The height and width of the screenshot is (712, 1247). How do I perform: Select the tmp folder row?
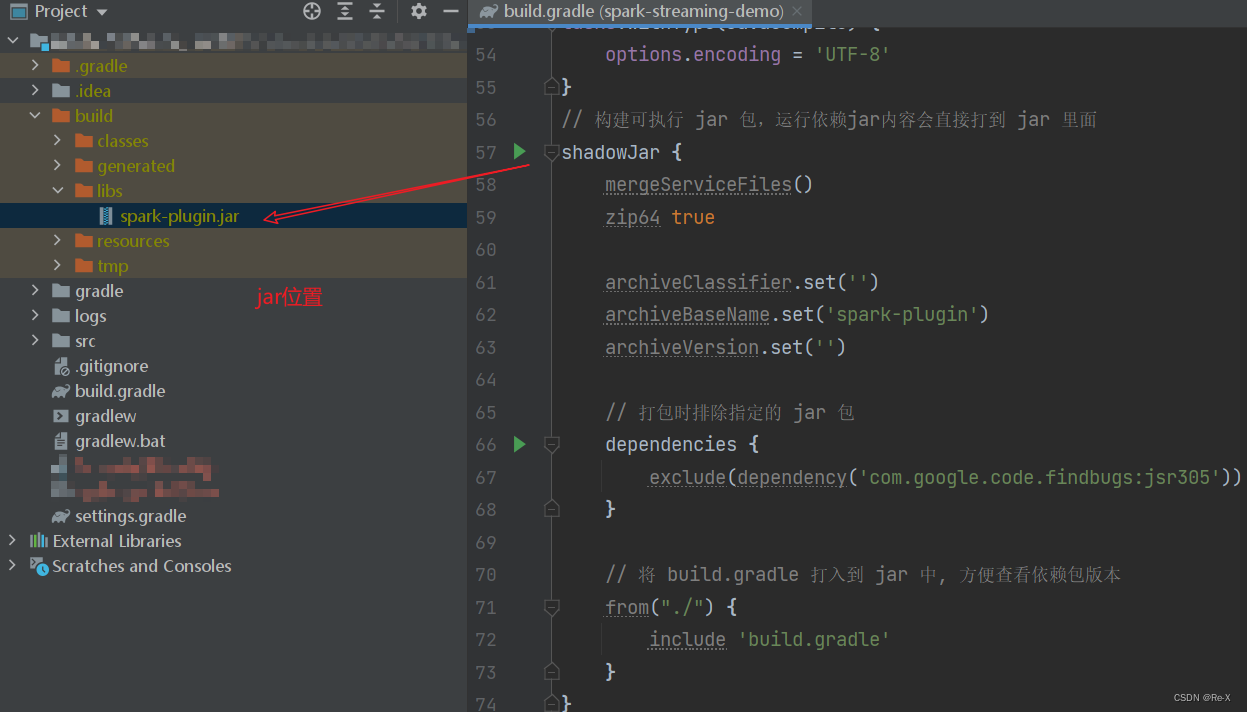pyautogui.click(x=233, y=266)
